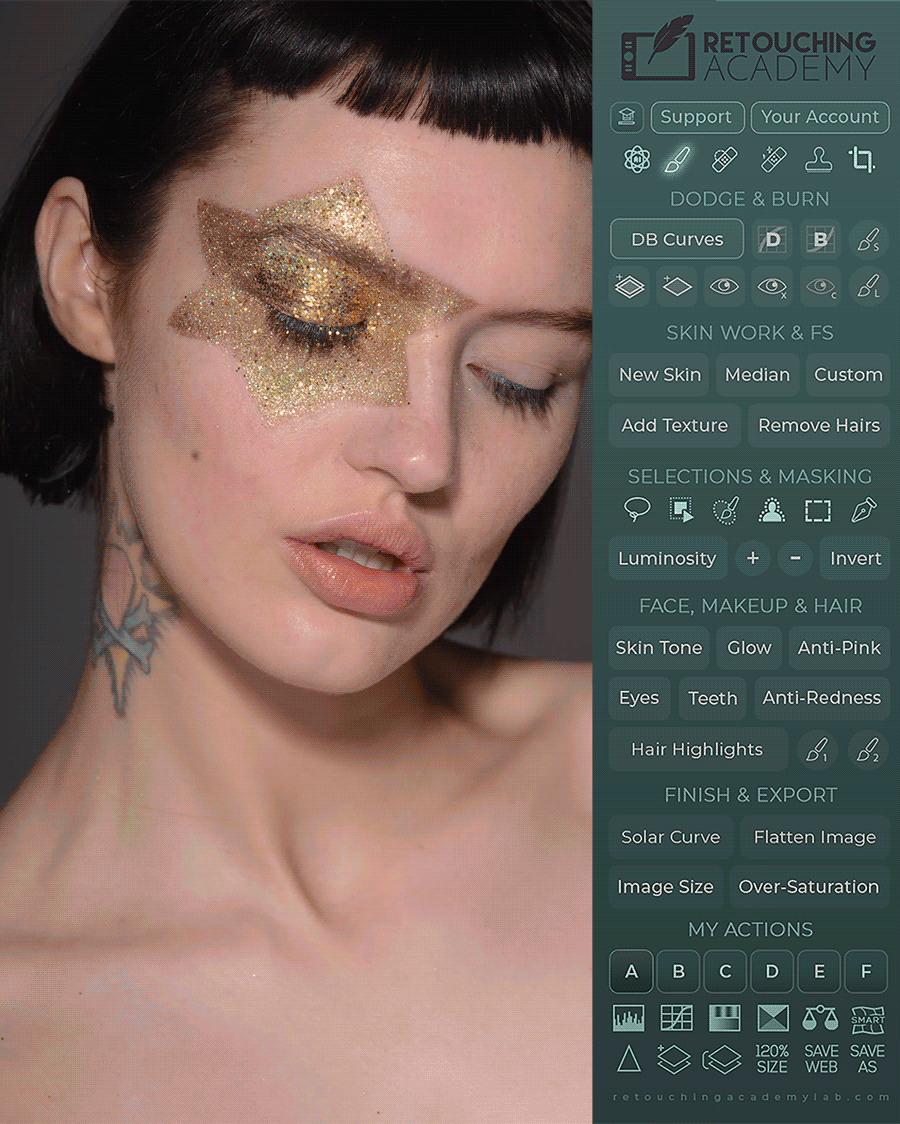This screenshot has height=1124, width=900.
Task: Pick the Lasso selection tool
Action: (x=636, y=510)
